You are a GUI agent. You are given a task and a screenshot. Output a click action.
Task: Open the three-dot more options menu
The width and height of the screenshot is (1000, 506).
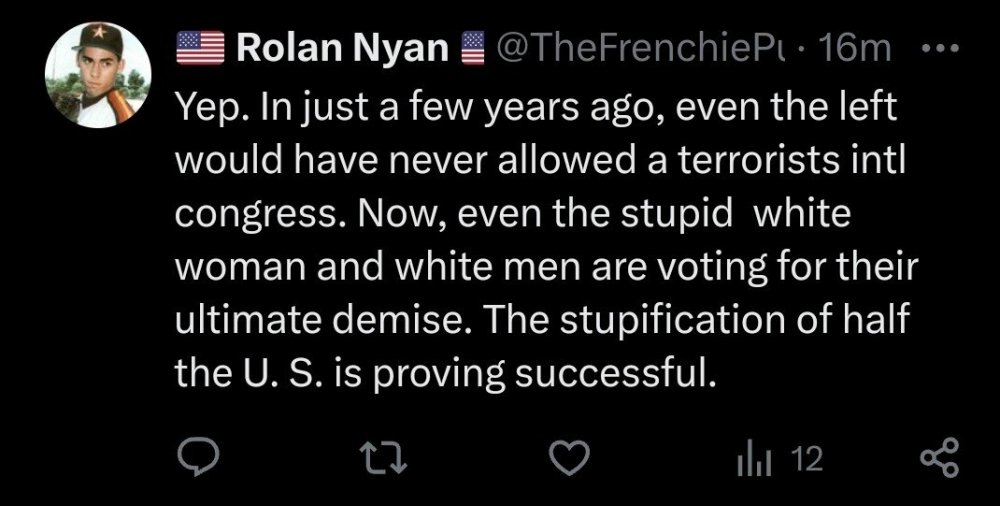[943, 48]
